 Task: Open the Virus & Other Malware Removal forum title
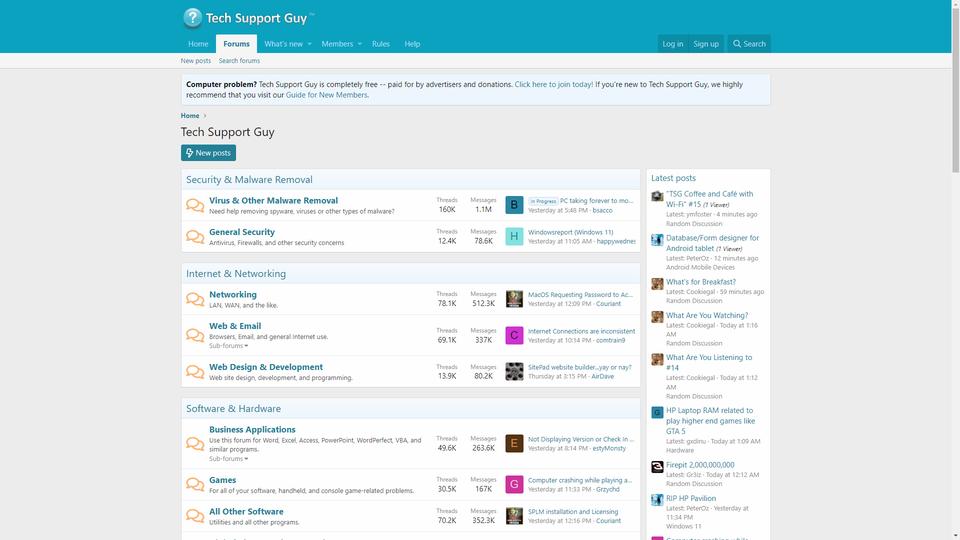(x=273, y=200)
